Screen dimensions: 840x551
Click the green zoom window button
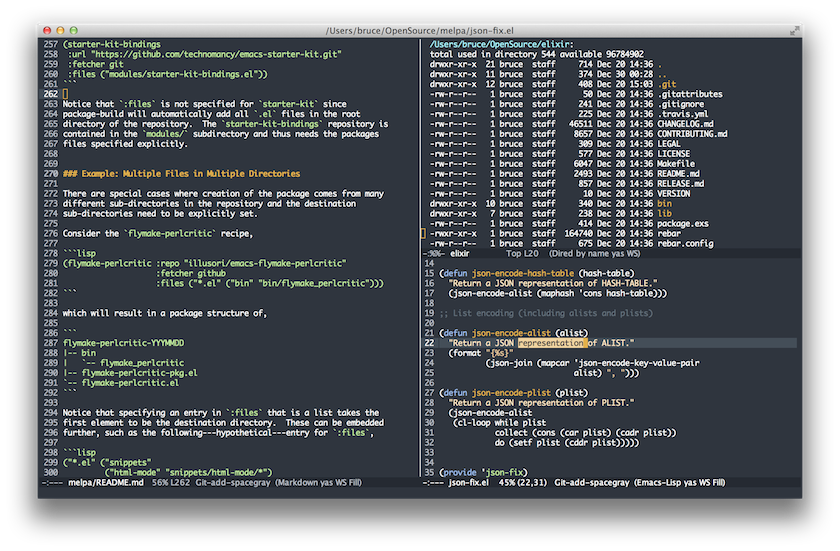point(74,31)
